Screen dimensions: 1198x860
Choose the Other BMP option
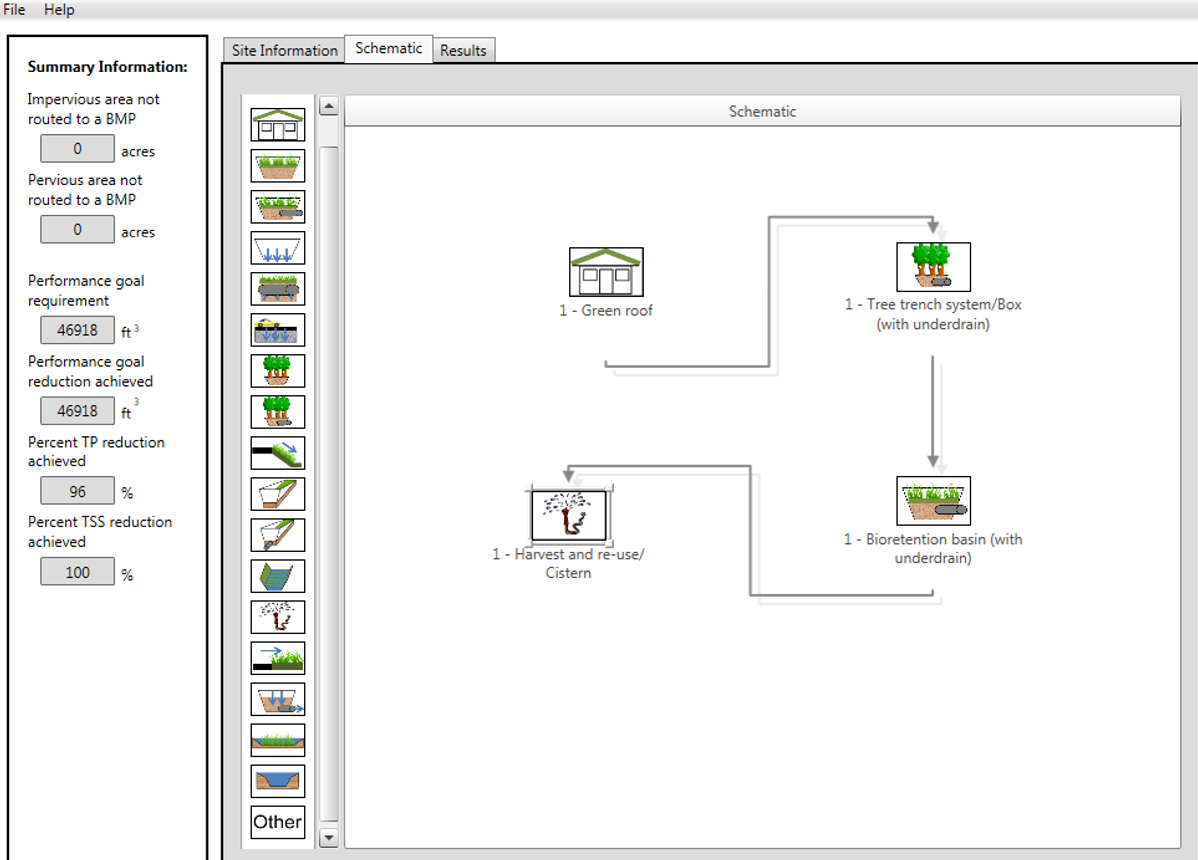(x=277, y=822)
